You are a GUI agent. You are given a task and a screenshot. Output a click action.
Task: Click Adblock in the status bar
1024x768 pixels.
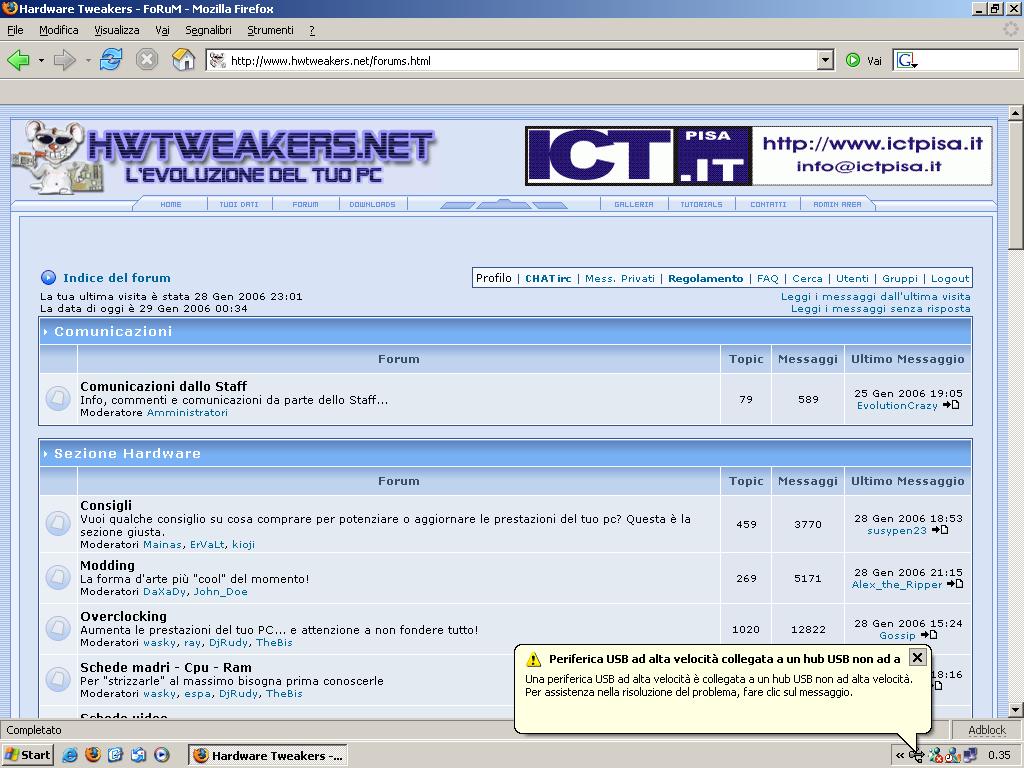point(986,730)
